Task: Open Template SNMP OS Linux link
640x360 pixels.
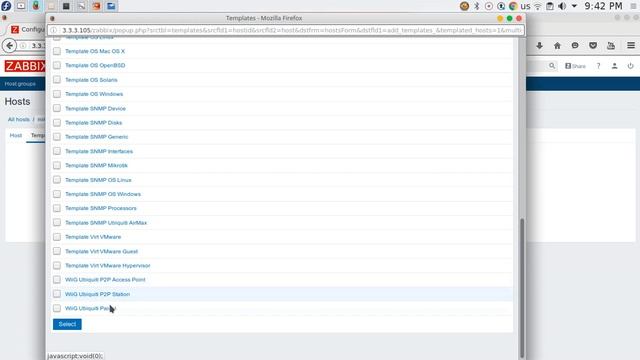Action: click(98, 180)
